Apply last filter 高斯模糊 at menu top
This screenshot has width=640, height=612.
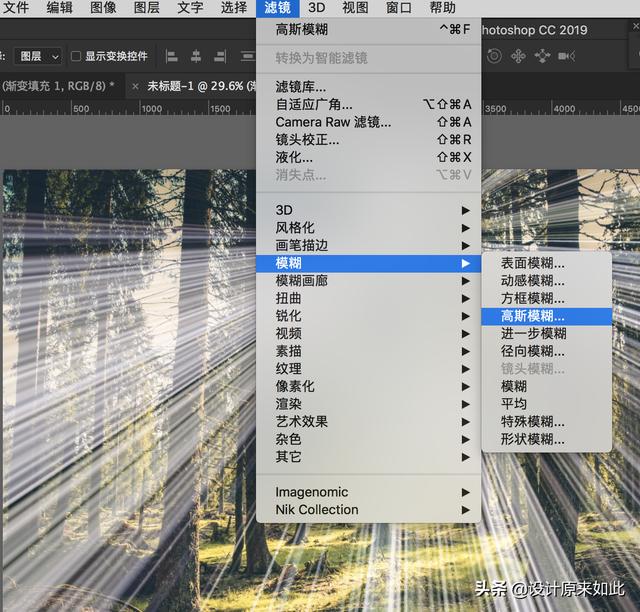pyautogui.click(x=369, y=29)
